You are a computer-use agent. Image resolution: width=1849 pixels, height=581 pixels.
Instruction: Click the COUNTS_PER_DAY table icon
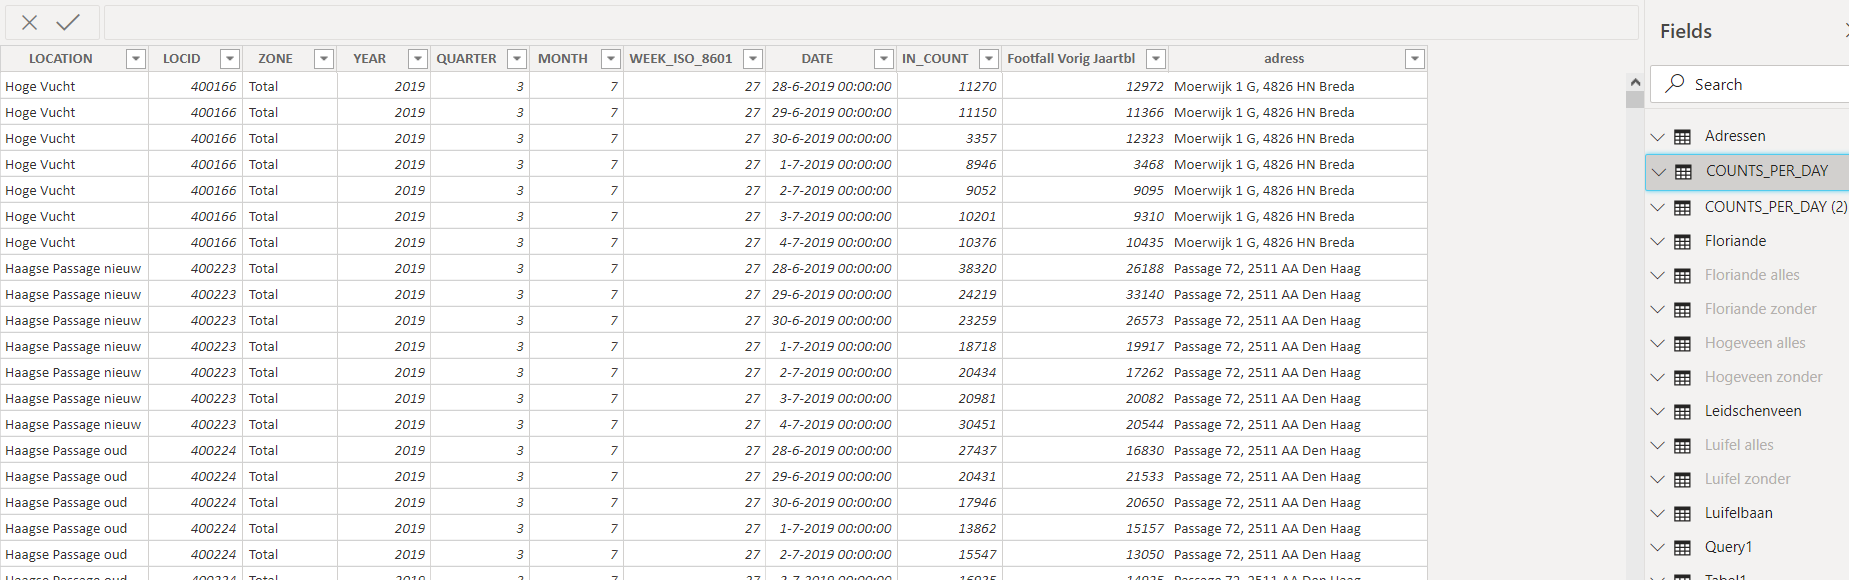[x=1684, y=172]
